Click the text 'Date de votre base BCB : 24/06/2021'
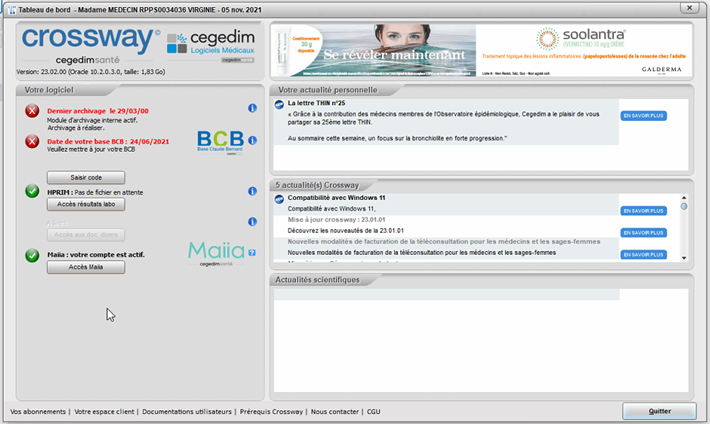 click(108, 141)
